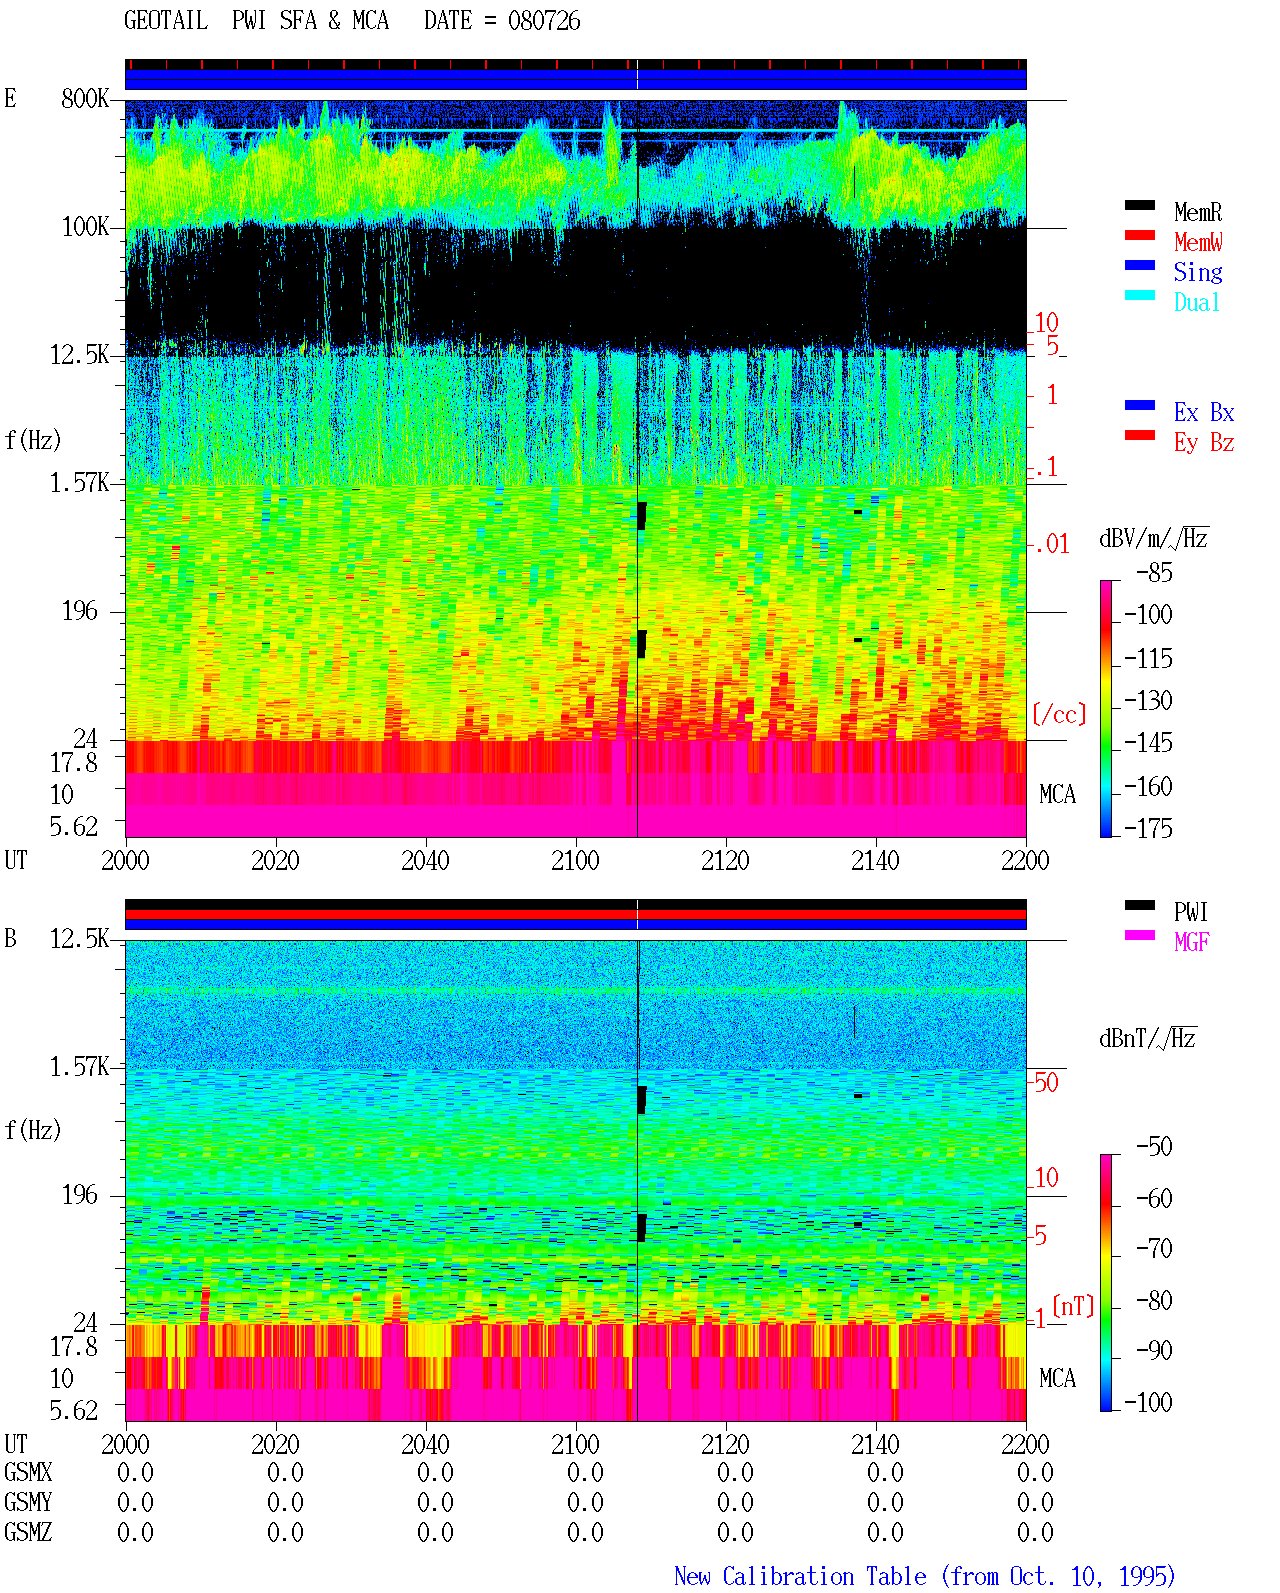Click the 800K frequency label
This screenshot has width=1280, height=1593.
point(85,98)
